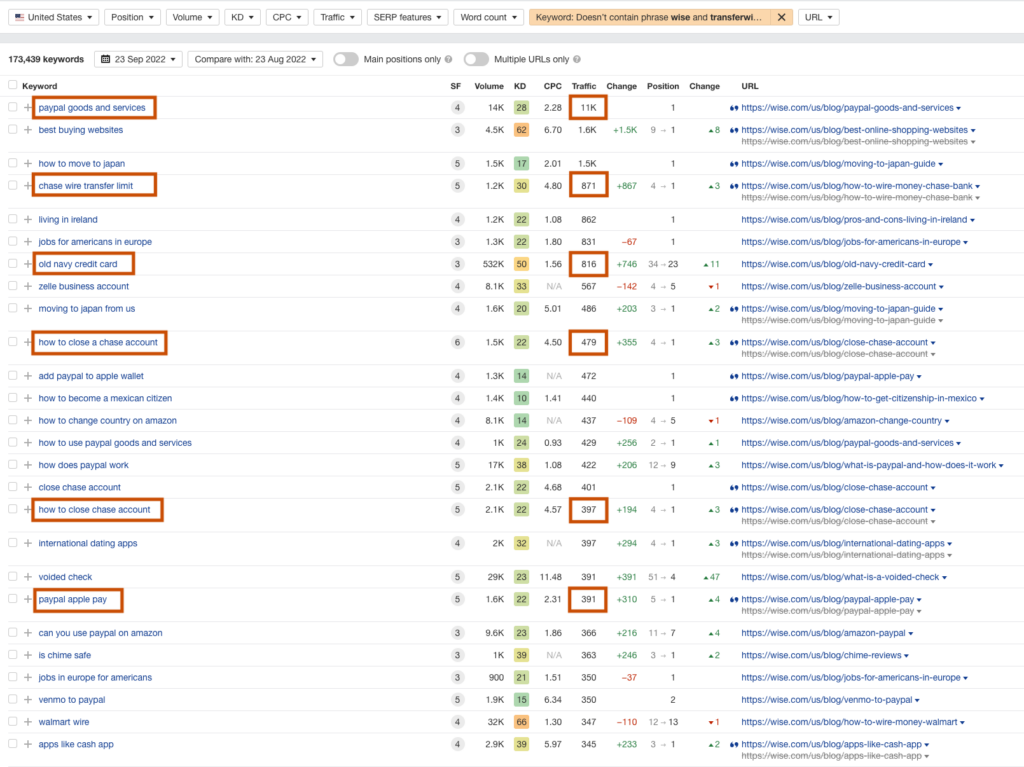Tick the checkbox for 'moving to japan from us'

tap(12, 308)
